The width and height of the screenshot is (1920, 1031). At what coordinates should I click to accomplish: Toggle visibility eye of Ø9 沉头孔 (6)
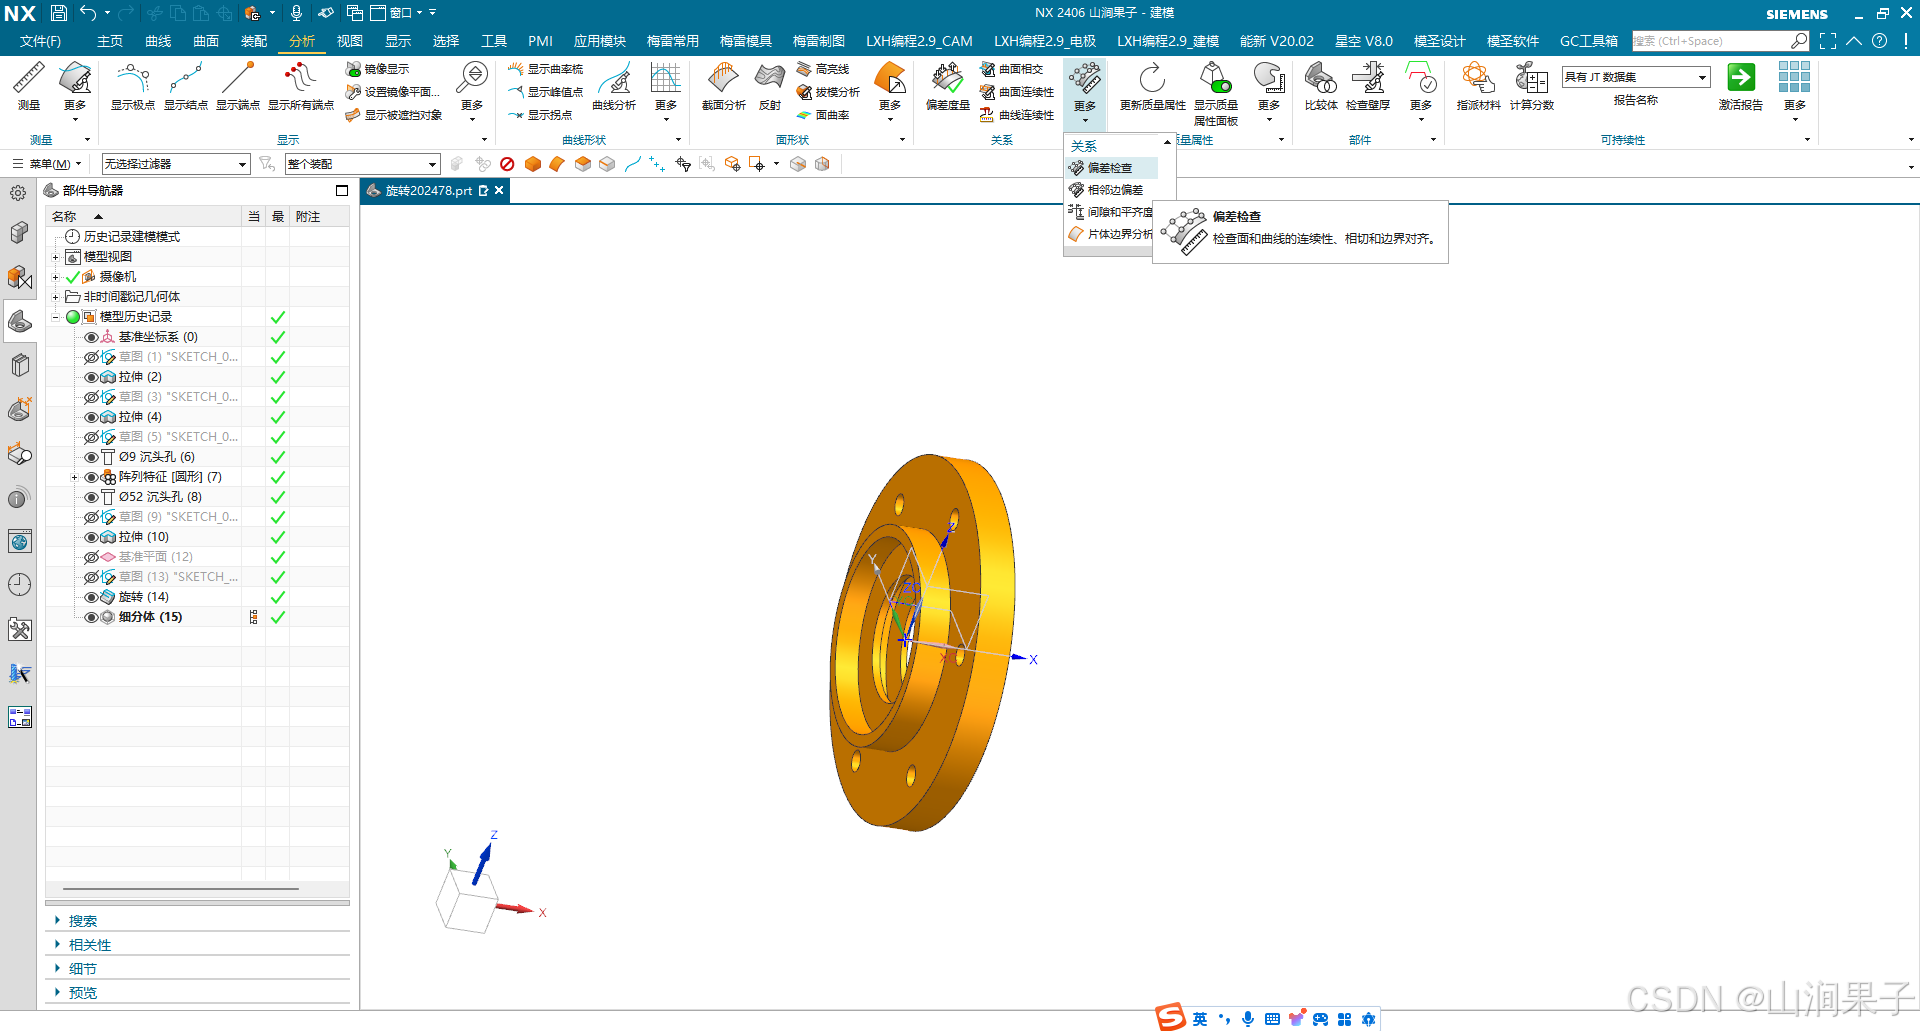click(x=91, y=457)
